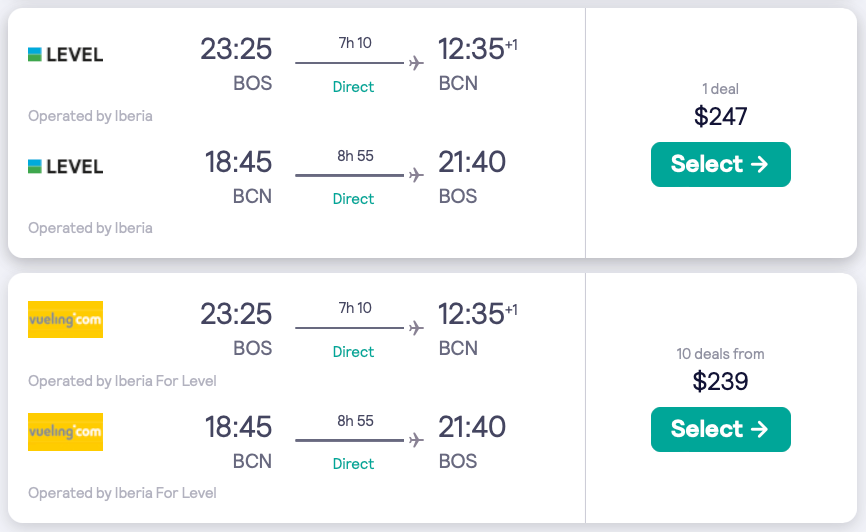Viewport: 866px width, 532px height.
Task: Click the LEVEL logo on outbound flight
Action: click(x=65, y=54)
